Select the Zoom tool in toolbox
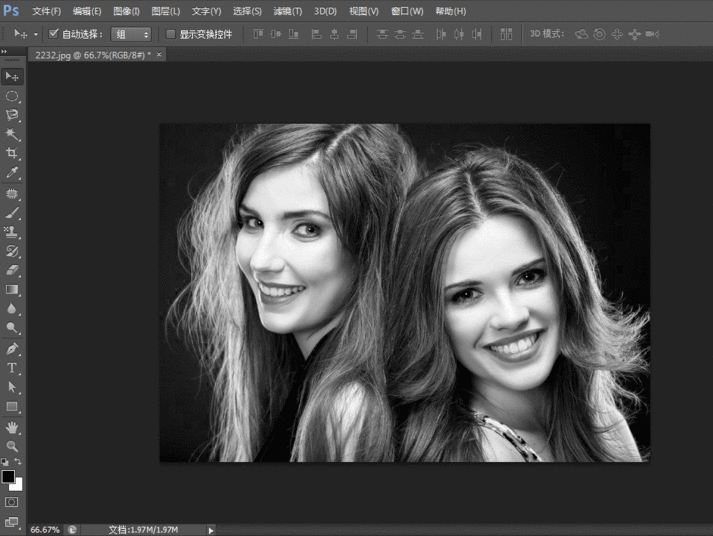Viewport: 713px width, 536px height. (x=12, y=446)
